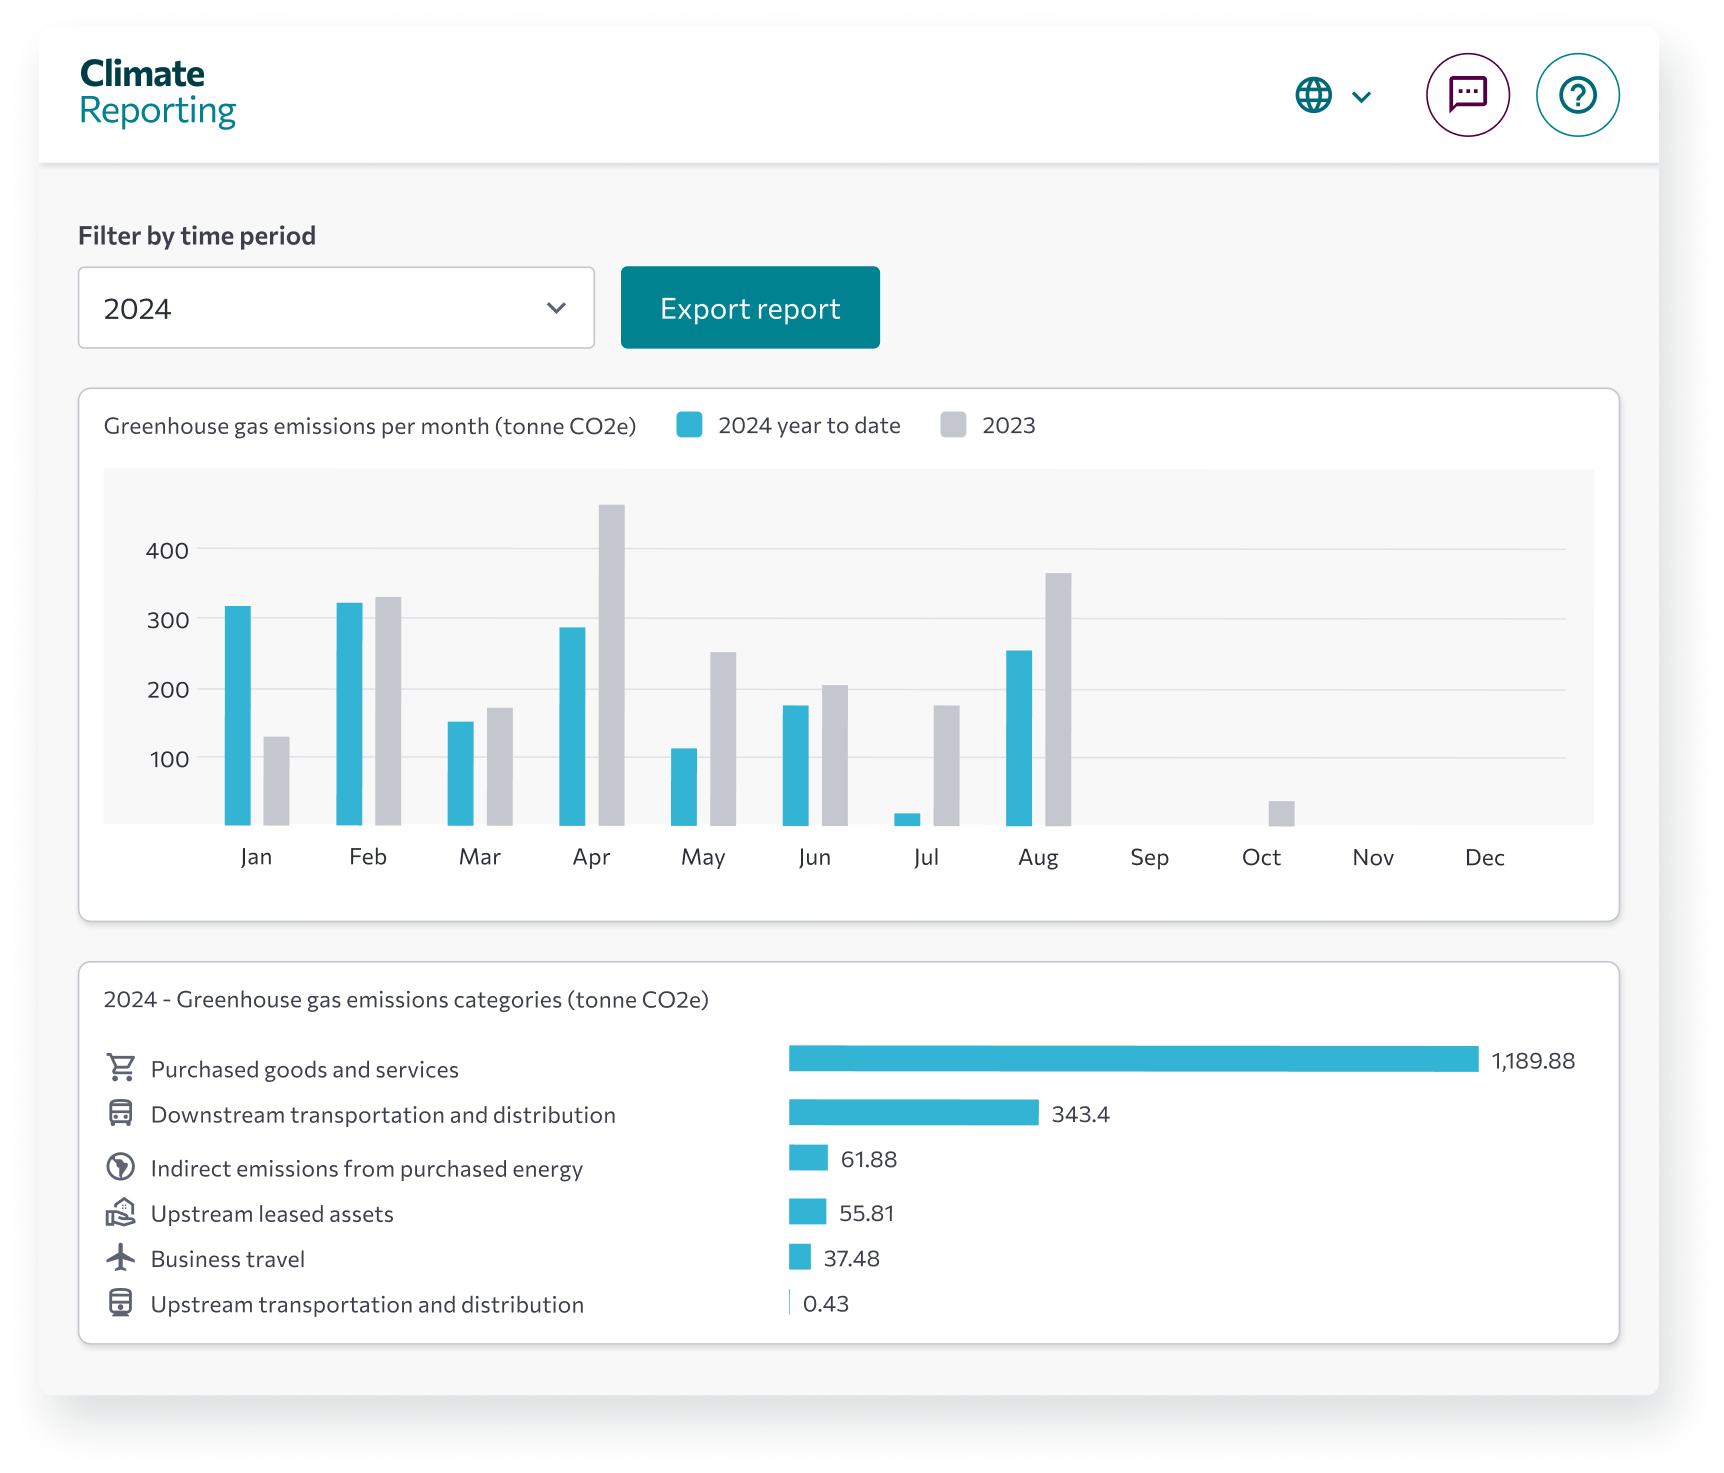Viewport: 1724px width, 1473px height.
Task: Expand the language selector chevron
Action: click(x=1361, y=97)
